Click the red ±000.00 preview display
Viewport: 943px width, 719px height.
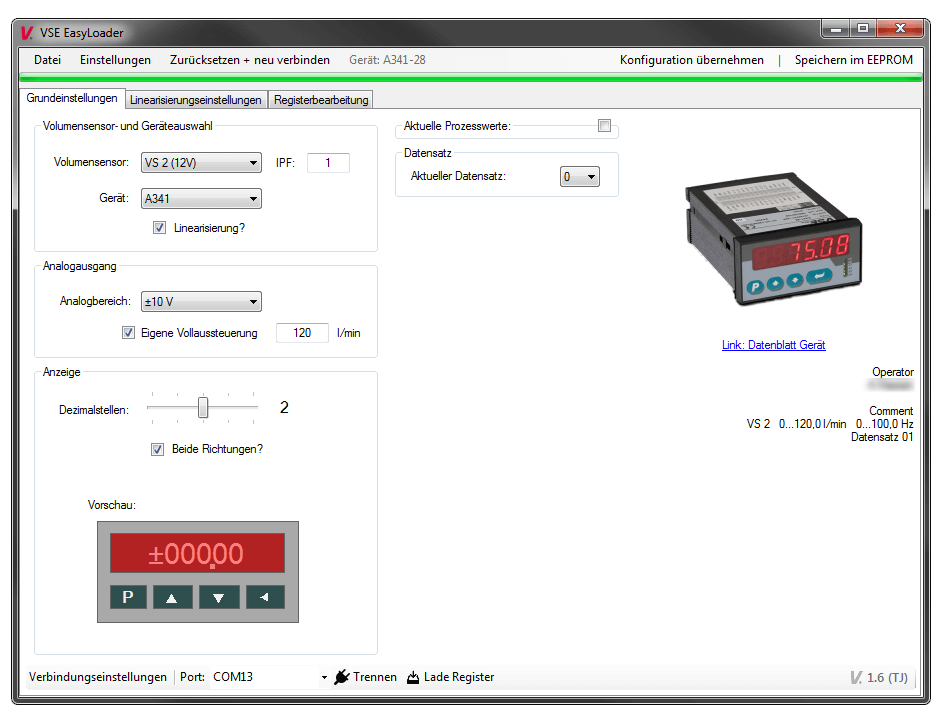[197, 553]
